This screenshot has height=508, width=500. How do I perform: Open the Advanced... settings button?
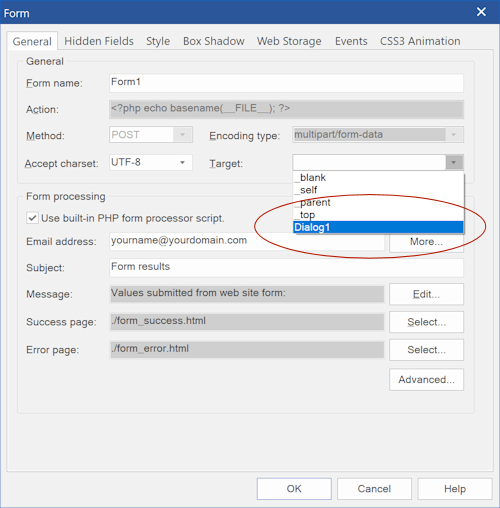point(426,379)
